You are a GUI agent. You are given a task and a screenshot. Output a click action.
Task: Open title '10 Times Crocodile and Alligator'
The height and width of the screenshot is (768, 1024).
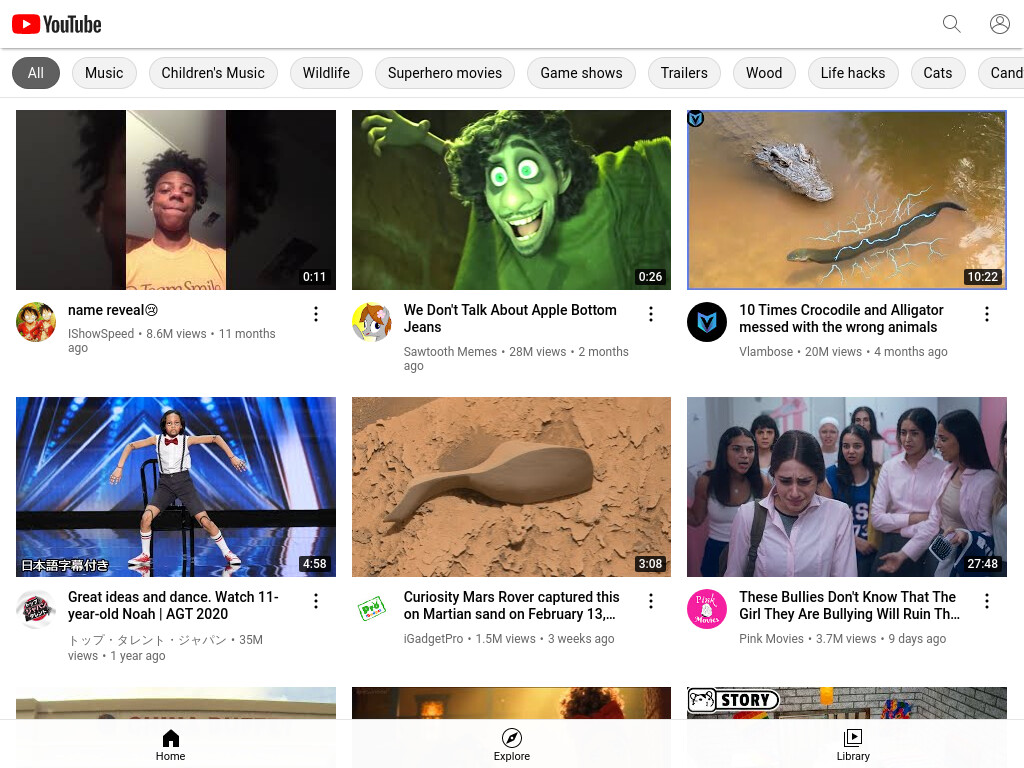coord(841,319)
